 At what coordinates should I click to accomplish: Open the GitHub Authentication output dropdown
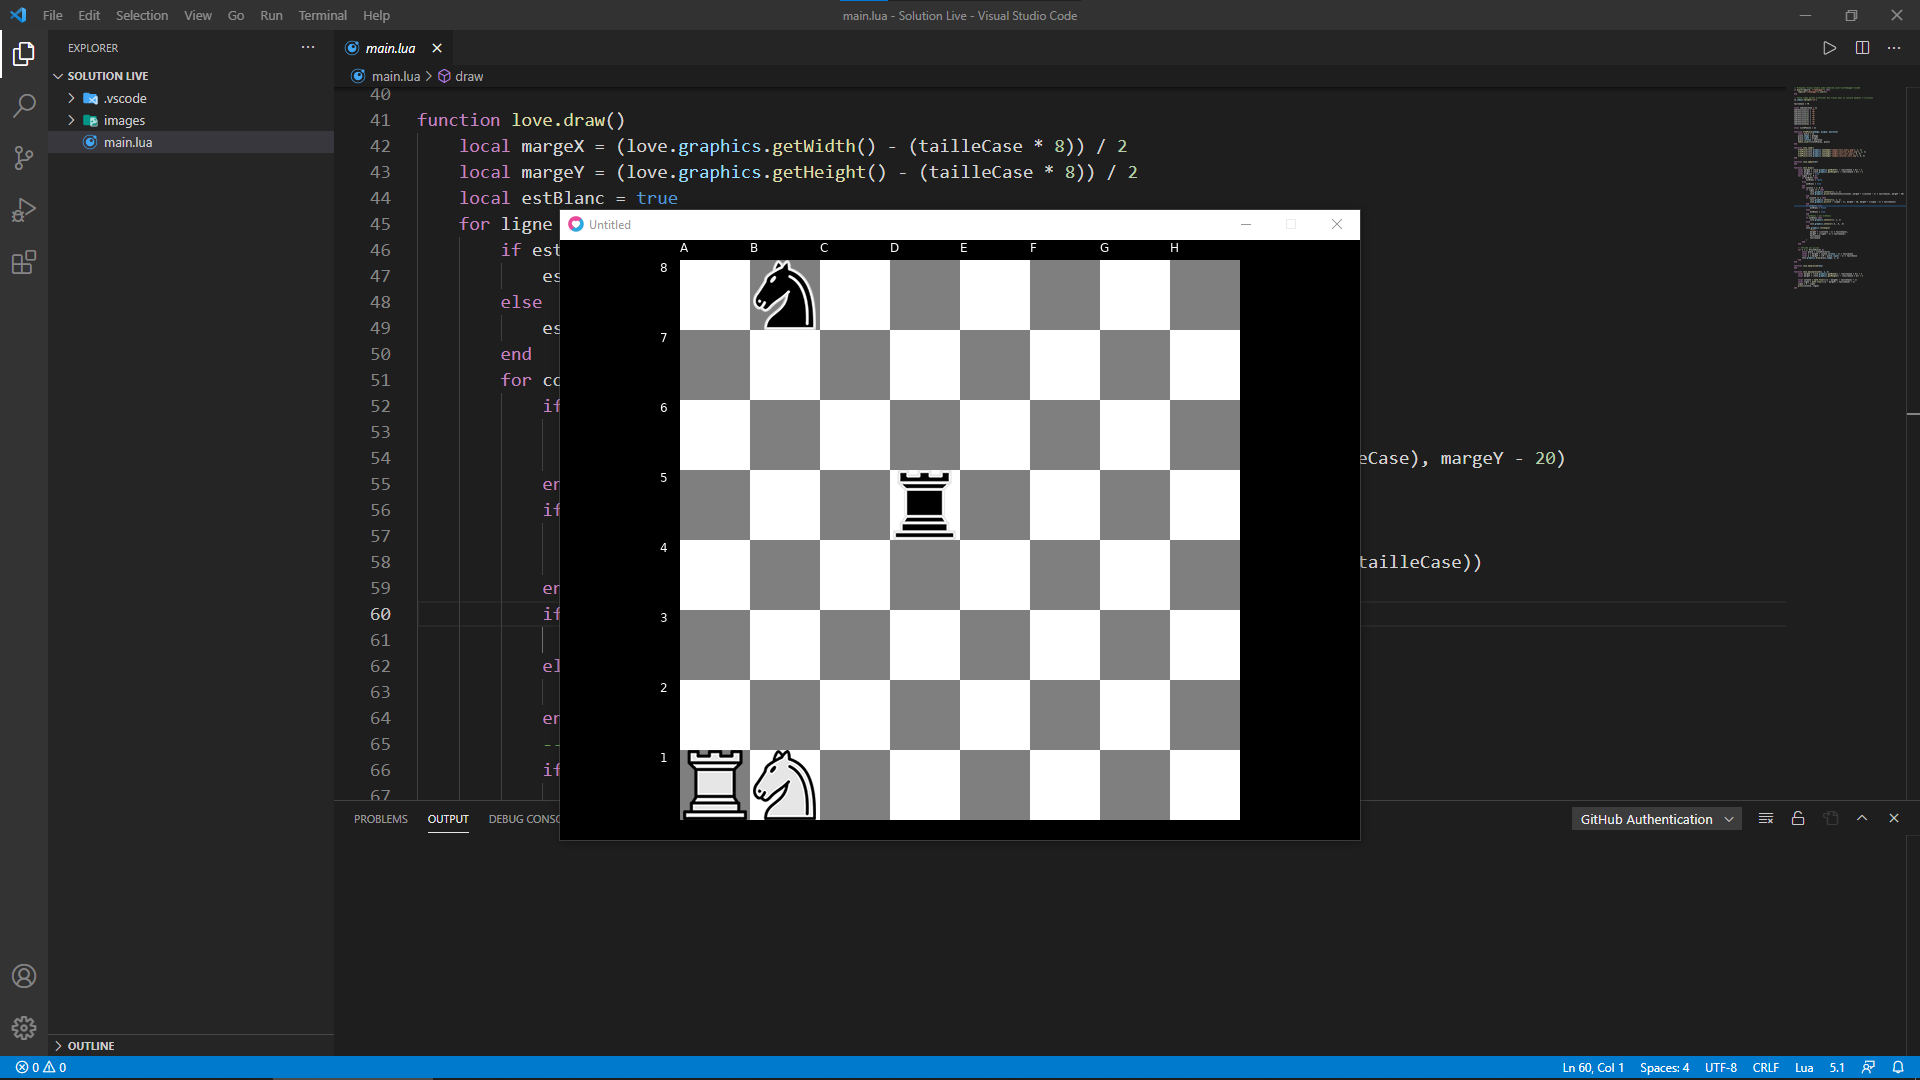pos(1656,819)
